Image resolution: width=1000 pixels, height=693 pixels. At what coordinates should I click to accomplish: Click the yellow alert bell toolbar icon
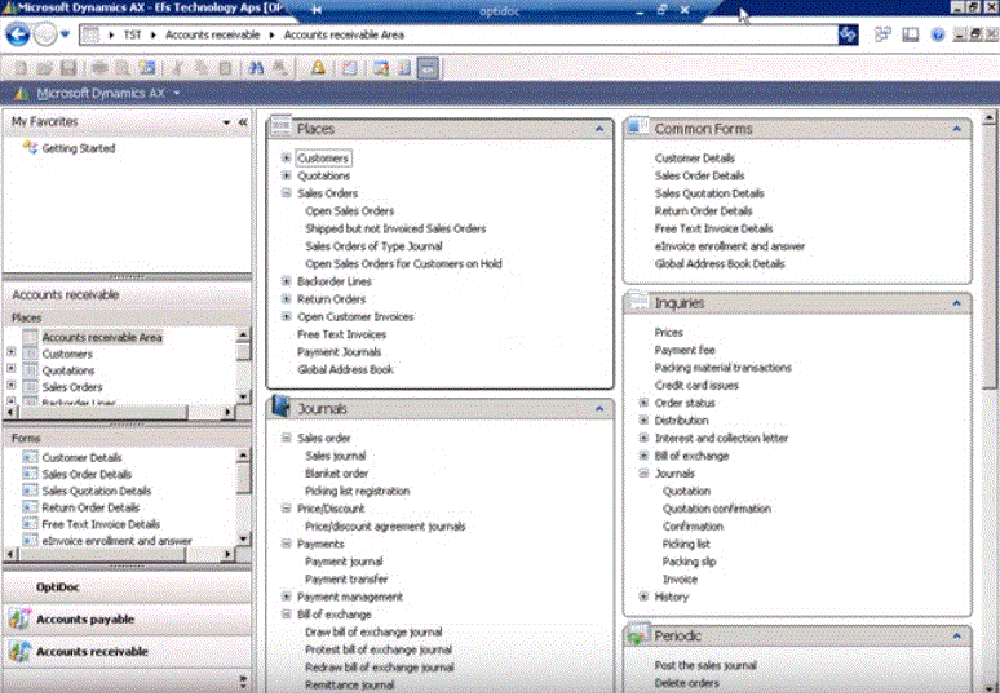(x=317, y=68)
